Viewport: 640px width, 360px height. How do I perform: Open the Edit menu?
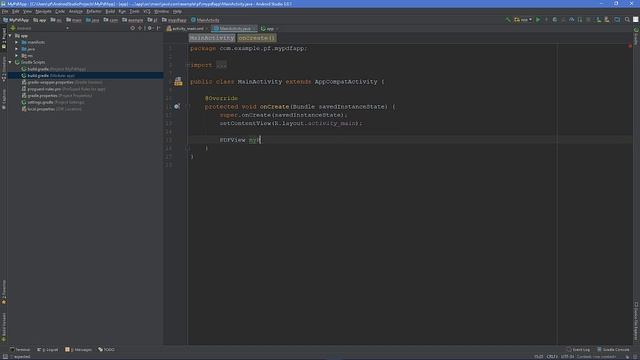[x=16, y=11]
